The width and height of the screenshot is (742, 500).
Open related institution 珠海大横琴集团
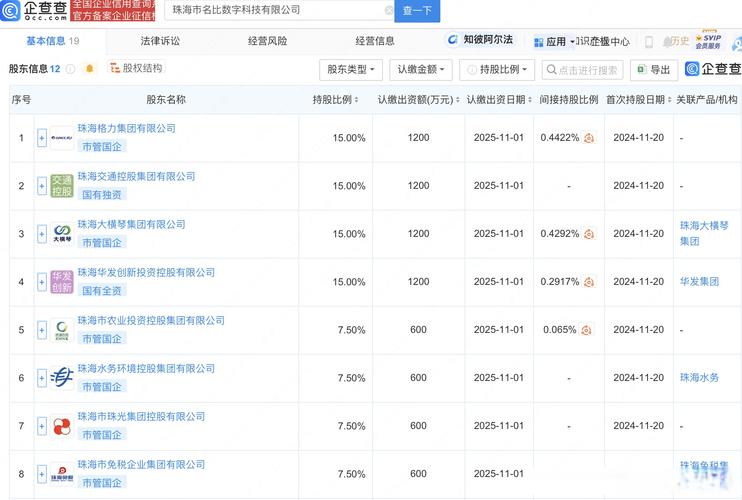704,233
